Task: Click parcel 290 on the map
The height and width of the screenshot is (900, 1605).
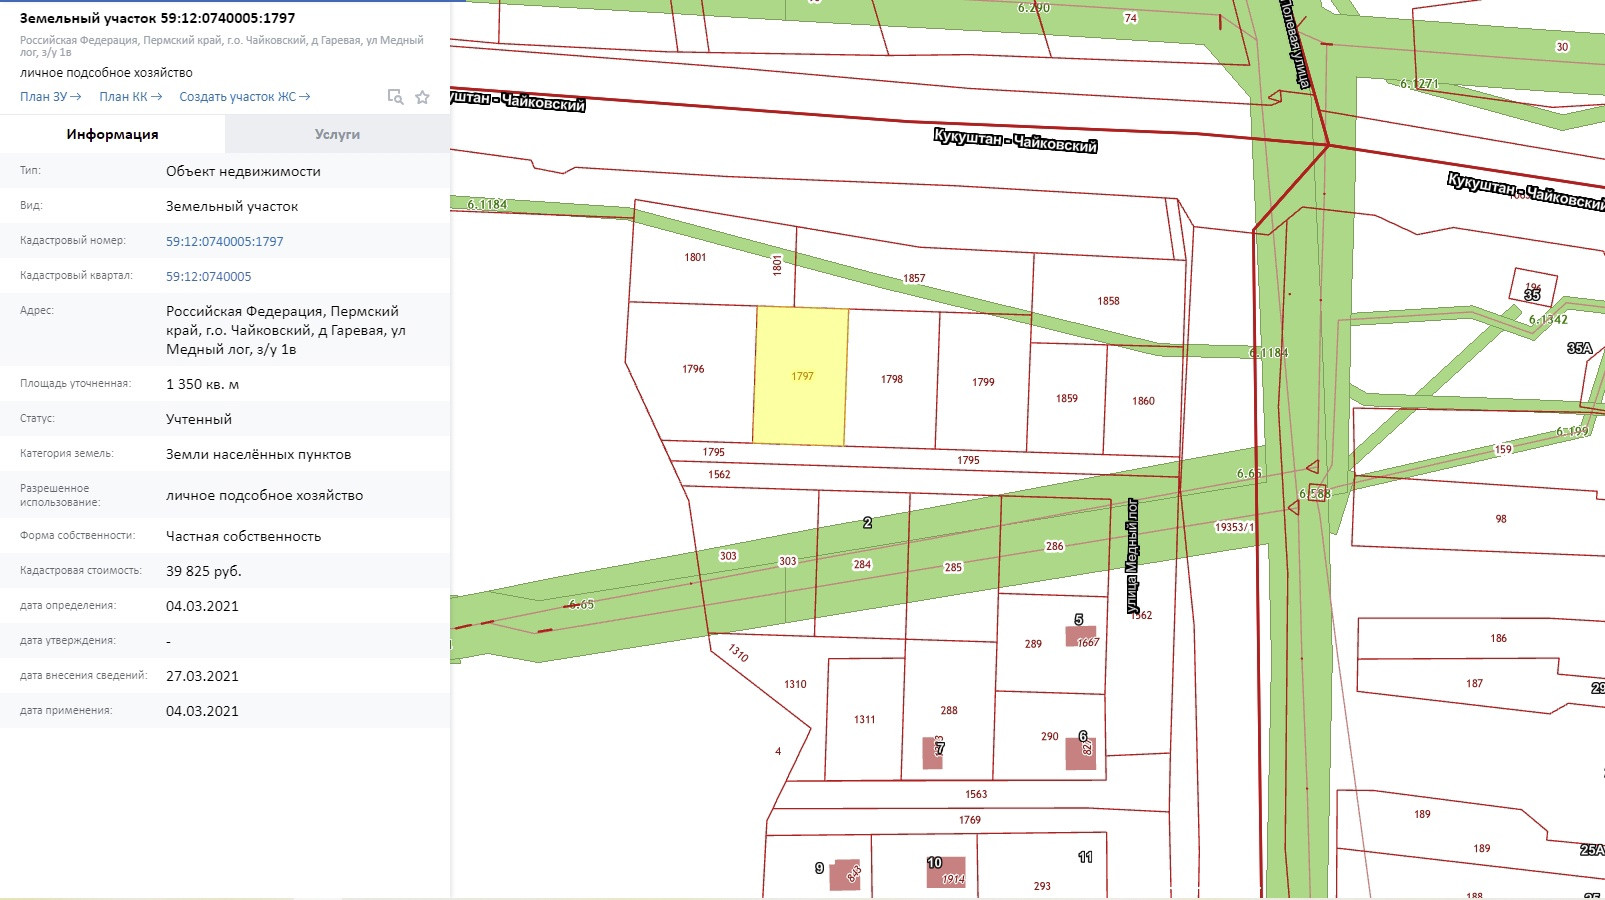Action: point(1049,736)
